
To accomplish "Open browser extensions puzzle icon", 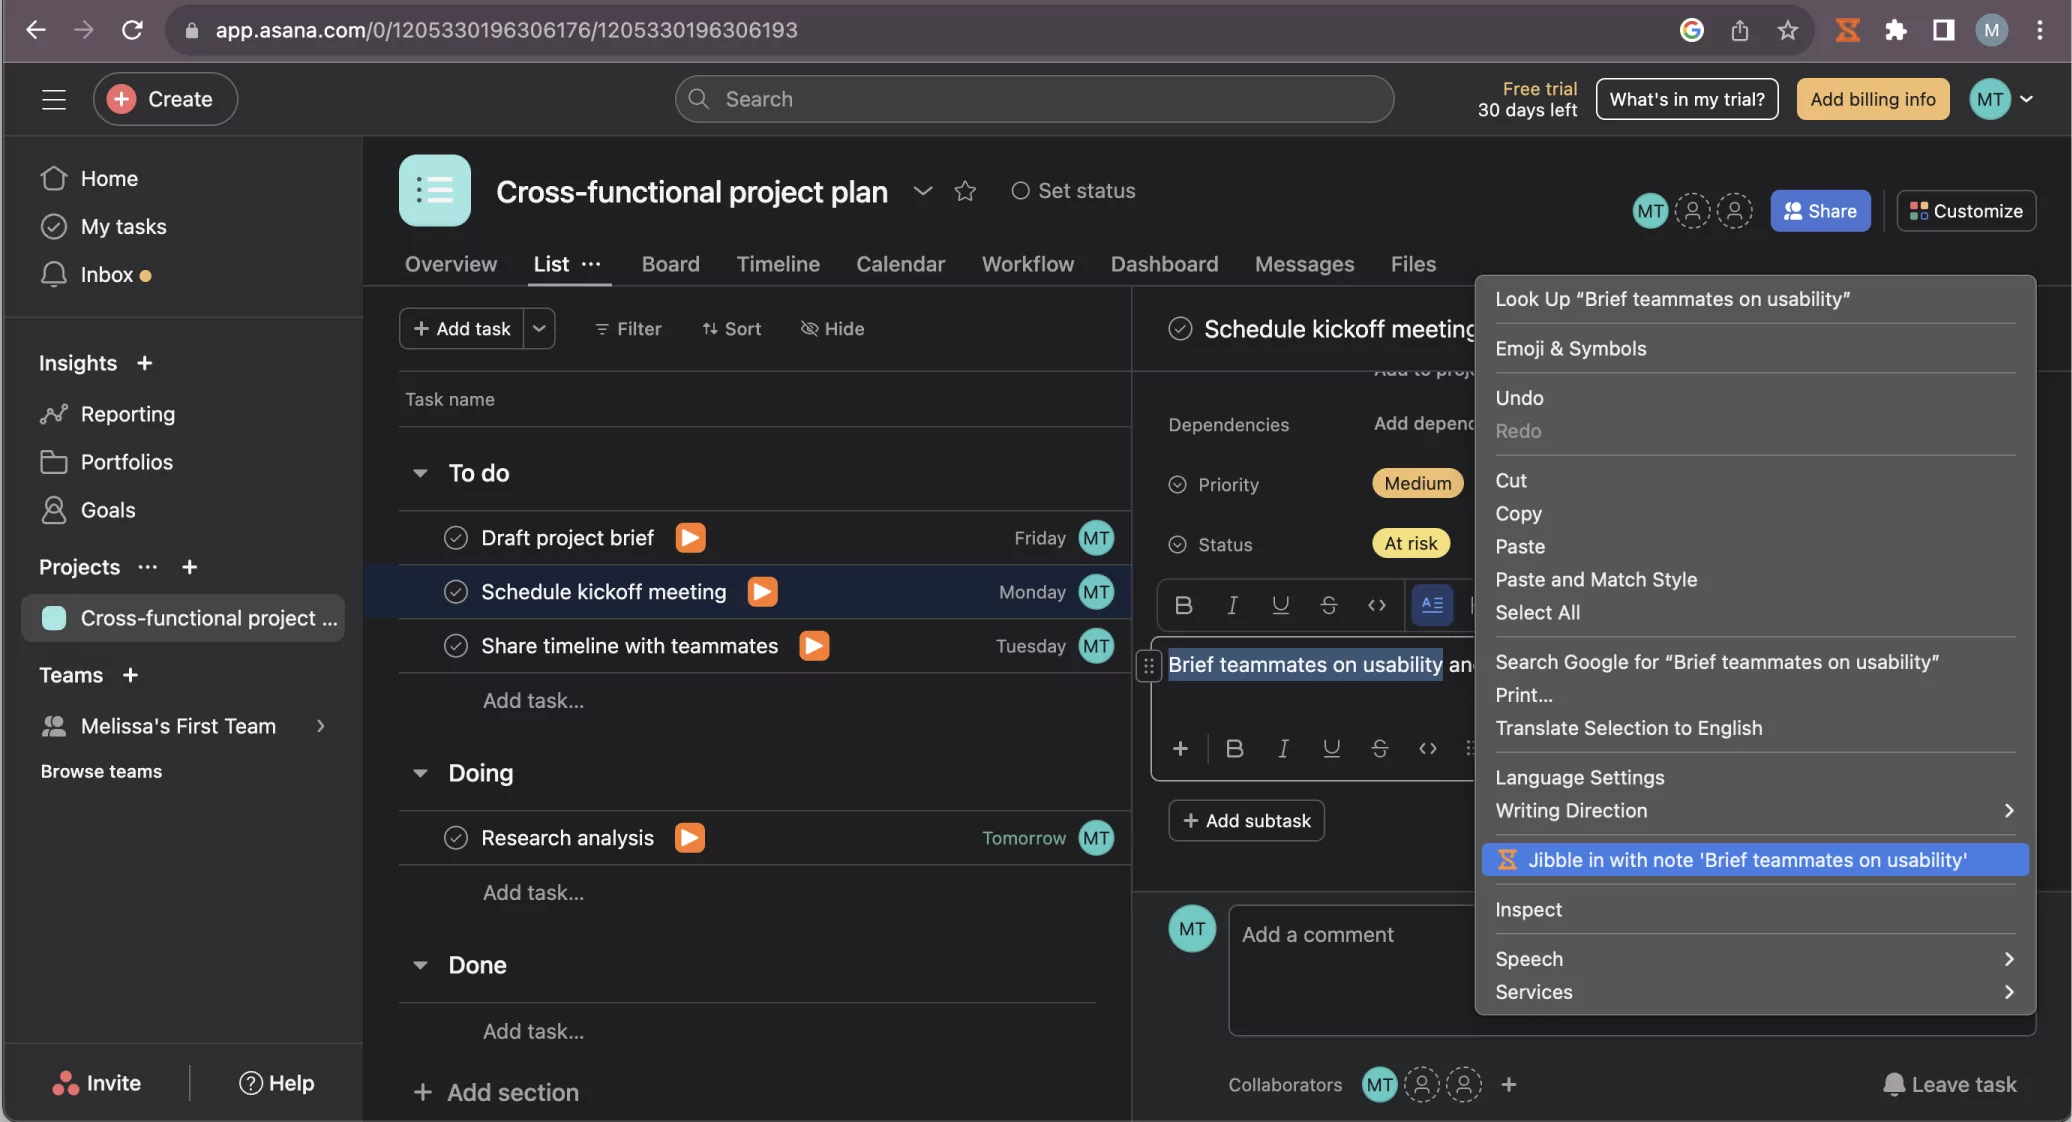I will [1895, 30].
